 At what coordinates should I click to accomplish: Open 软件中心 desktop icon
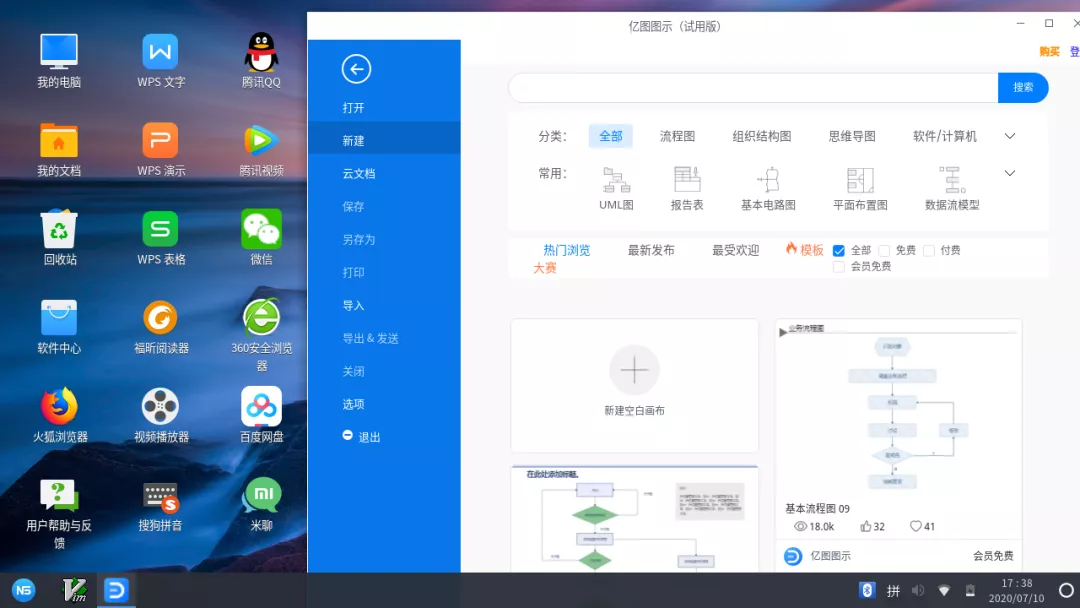(x=59, y=326)
